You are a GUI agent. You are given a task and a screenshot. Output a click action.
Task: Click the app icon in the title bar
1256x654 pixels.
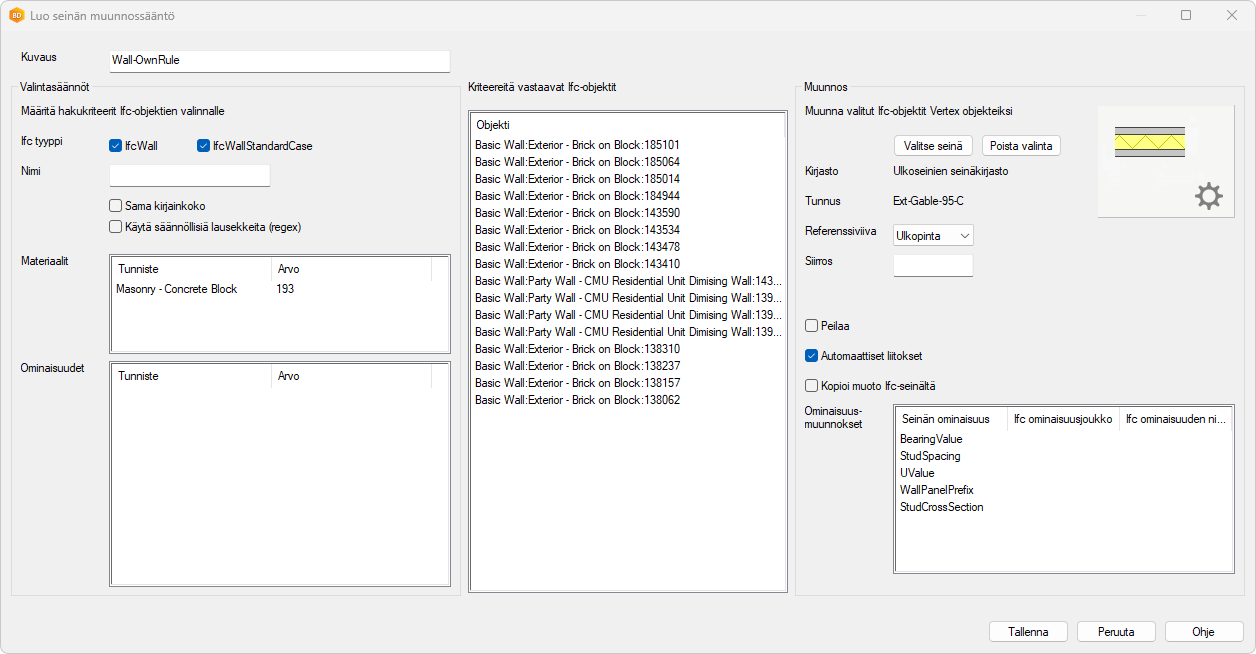(x=16, y=16)
